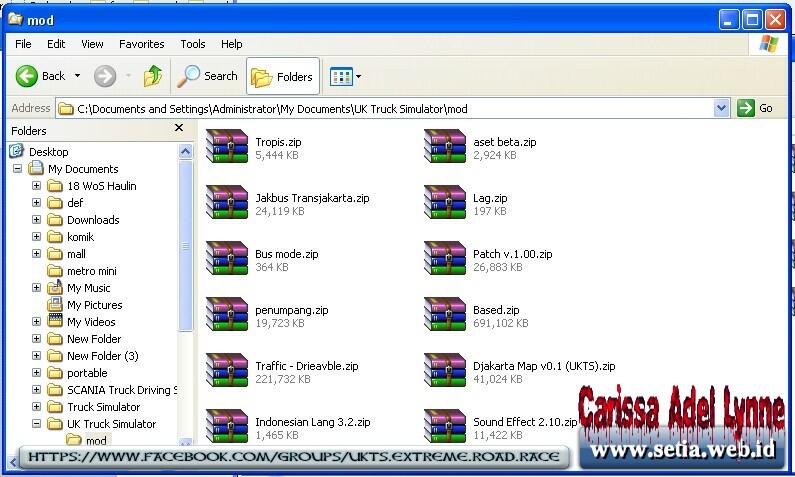The height and width of the screenshot is (477, 795).
Task: Open the File menu
Action: pyautogui.click(x=23, y=44)
